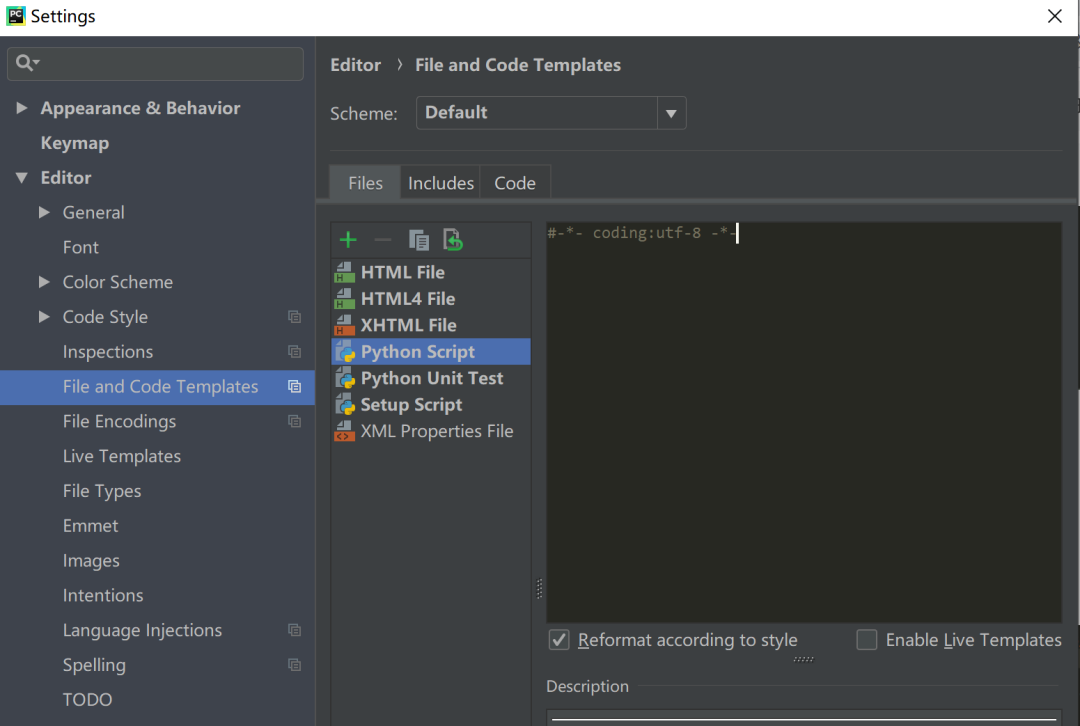Switch to the Code tab
The height and width of the screenshot is (726, 1080).
tap(515, 183)
